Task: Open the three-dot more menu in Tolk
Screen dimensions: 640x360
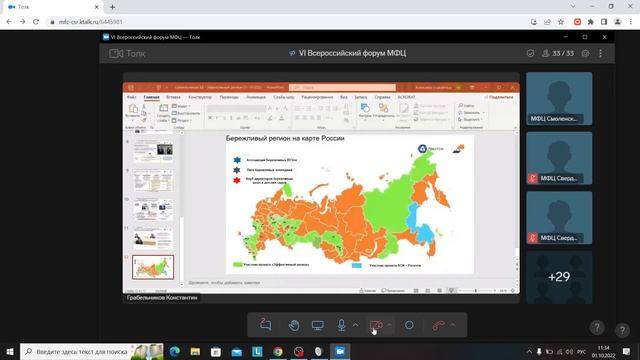Action: [x=600, y=53]
